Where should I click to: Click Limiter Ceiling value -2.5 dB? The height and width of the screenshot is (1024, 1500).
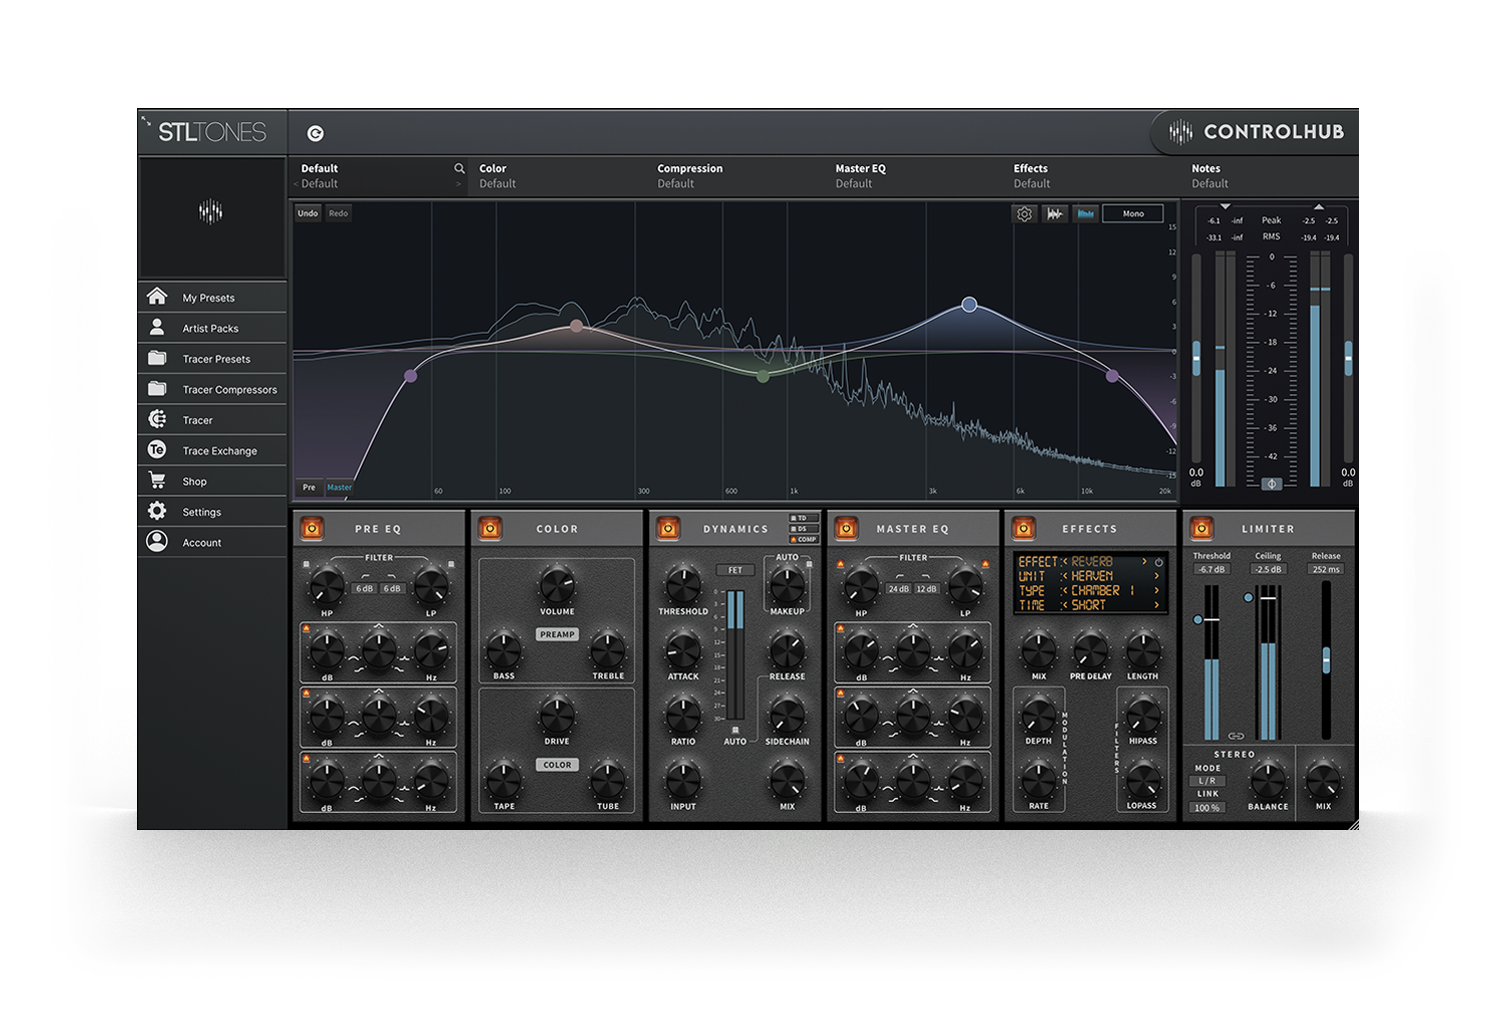click(x=1268, y=570)
